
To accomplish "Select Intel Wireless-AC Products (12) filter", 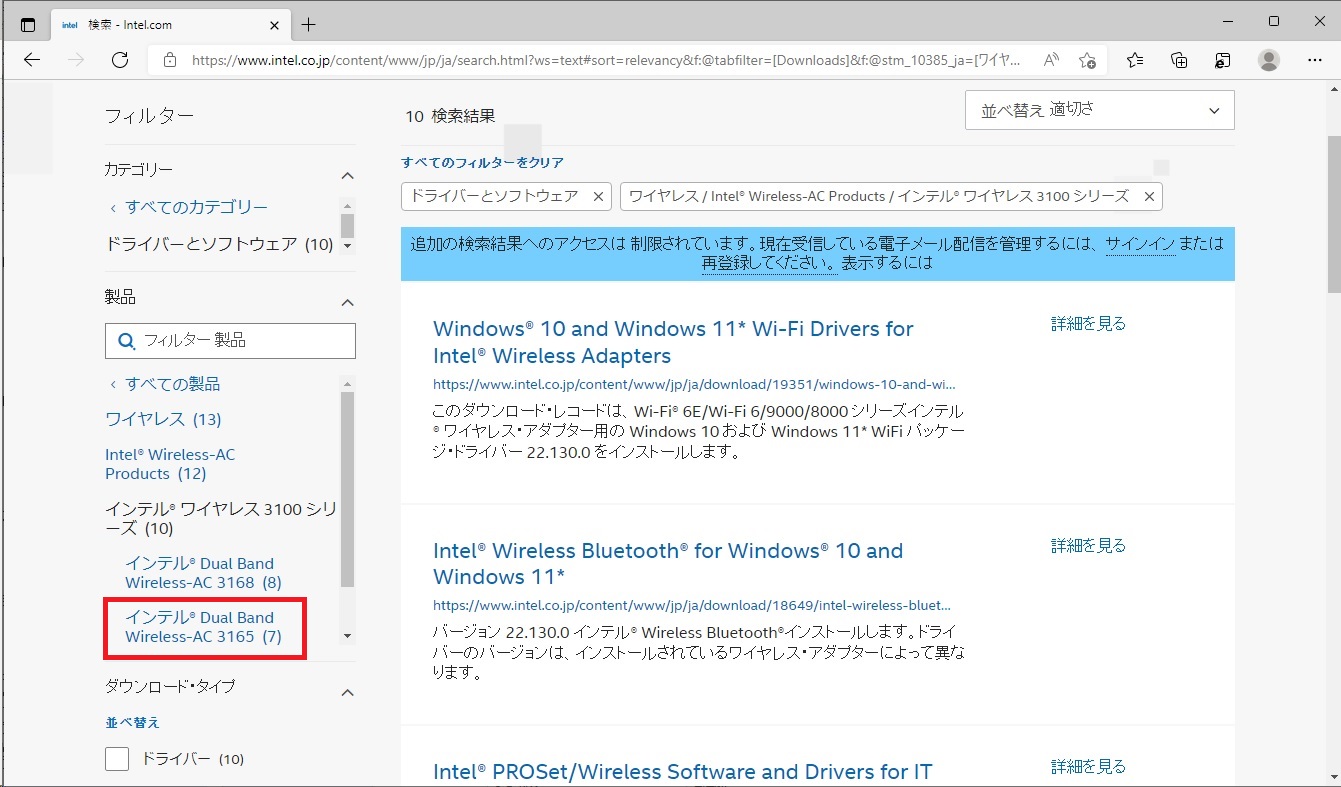I will click(170, 463).
